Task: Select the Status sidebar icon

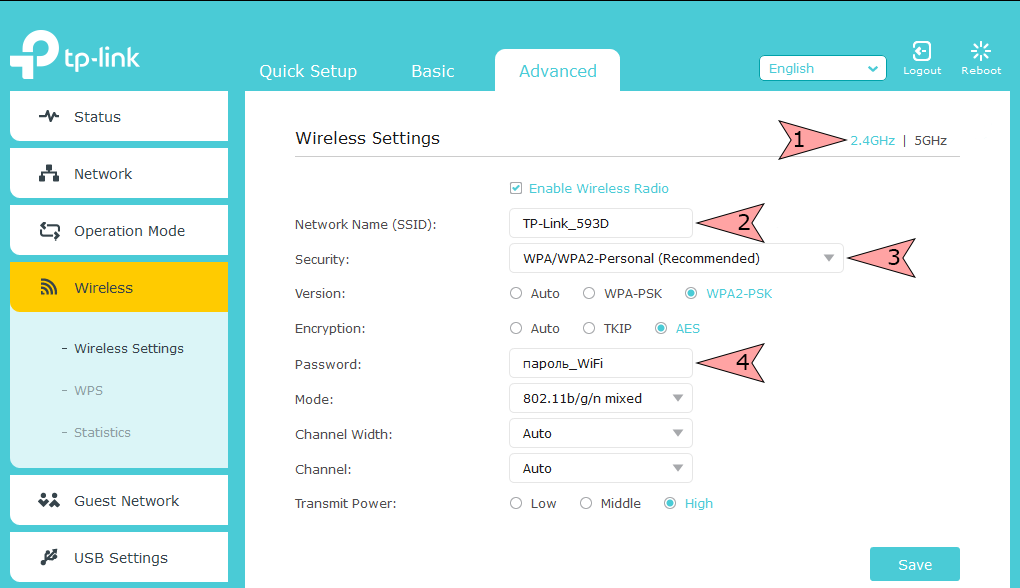Action: [x=47, y=117]
